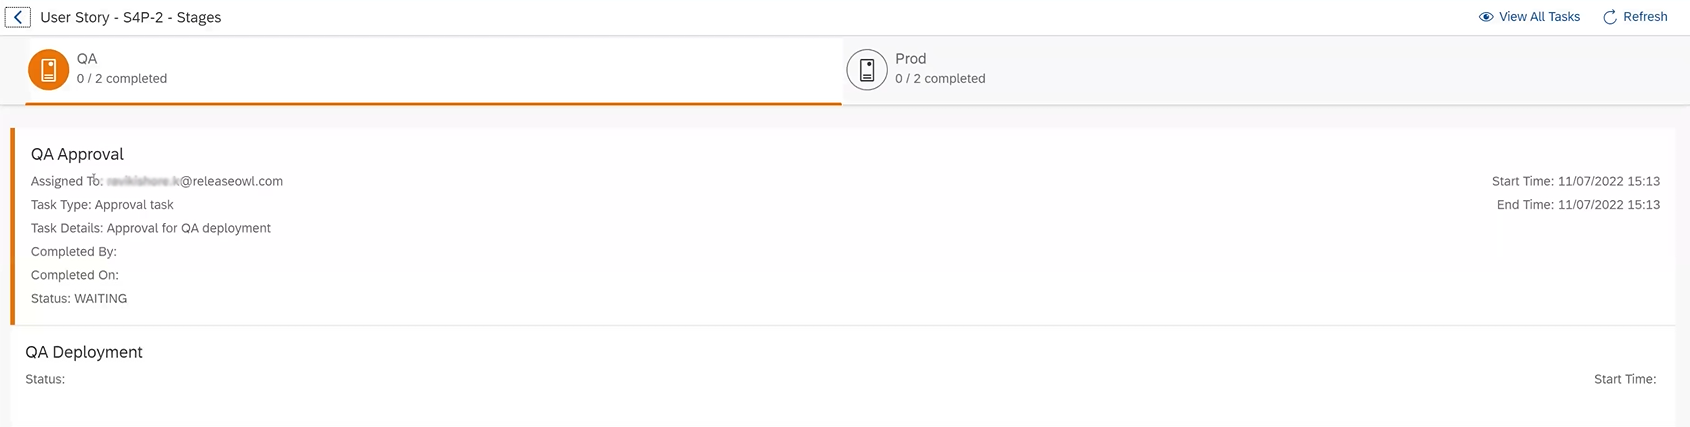This screenshot has width=1690, height=427.
Task: Click the QA Approval Start Time
Action: pos(1575,181)
